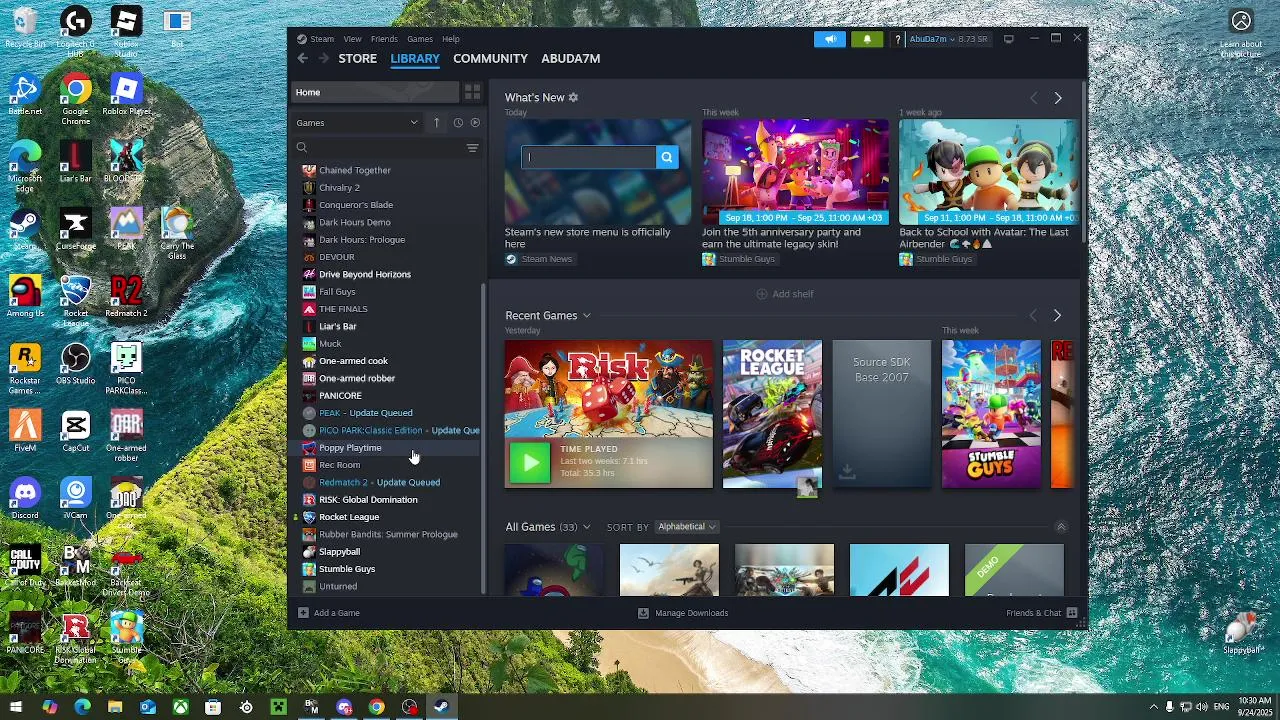The width and height of the screenshot is (1280, 720).
Task: Open Stumble Guys 5th anniversary news
Action: (x=795, y=172)
